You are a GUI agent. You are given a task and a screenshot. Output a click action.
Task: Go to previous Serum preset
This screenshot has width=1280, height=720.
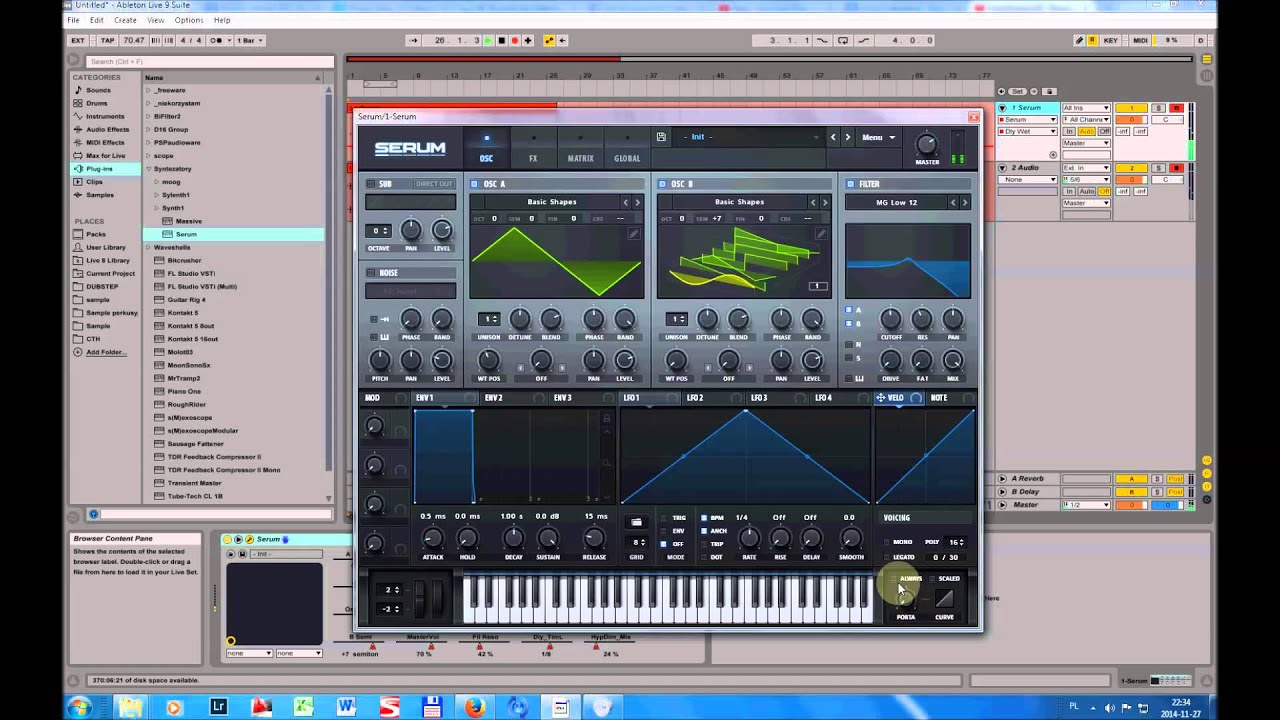[x=833, y=137]
